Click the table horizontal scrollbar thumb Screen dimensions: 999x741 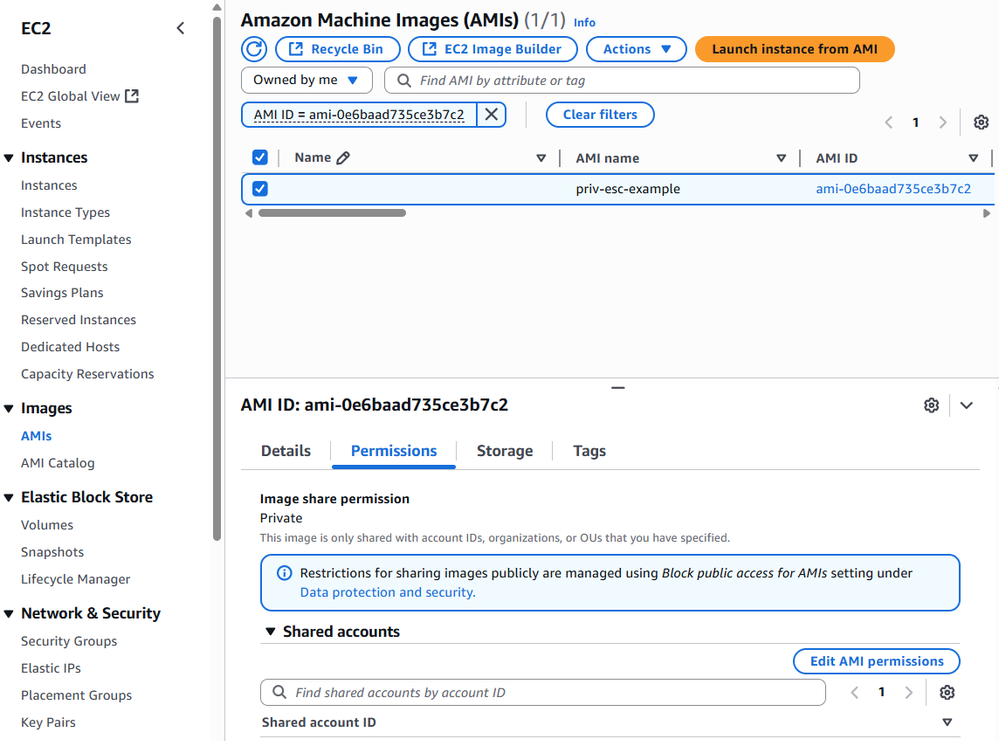pos(332,213)
